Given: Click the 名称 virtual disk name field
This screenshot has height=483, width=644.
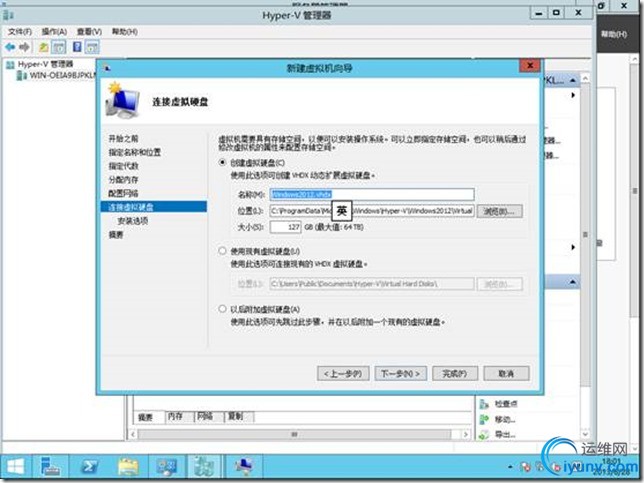Looking at the screenshot, I should pos(372,194).
